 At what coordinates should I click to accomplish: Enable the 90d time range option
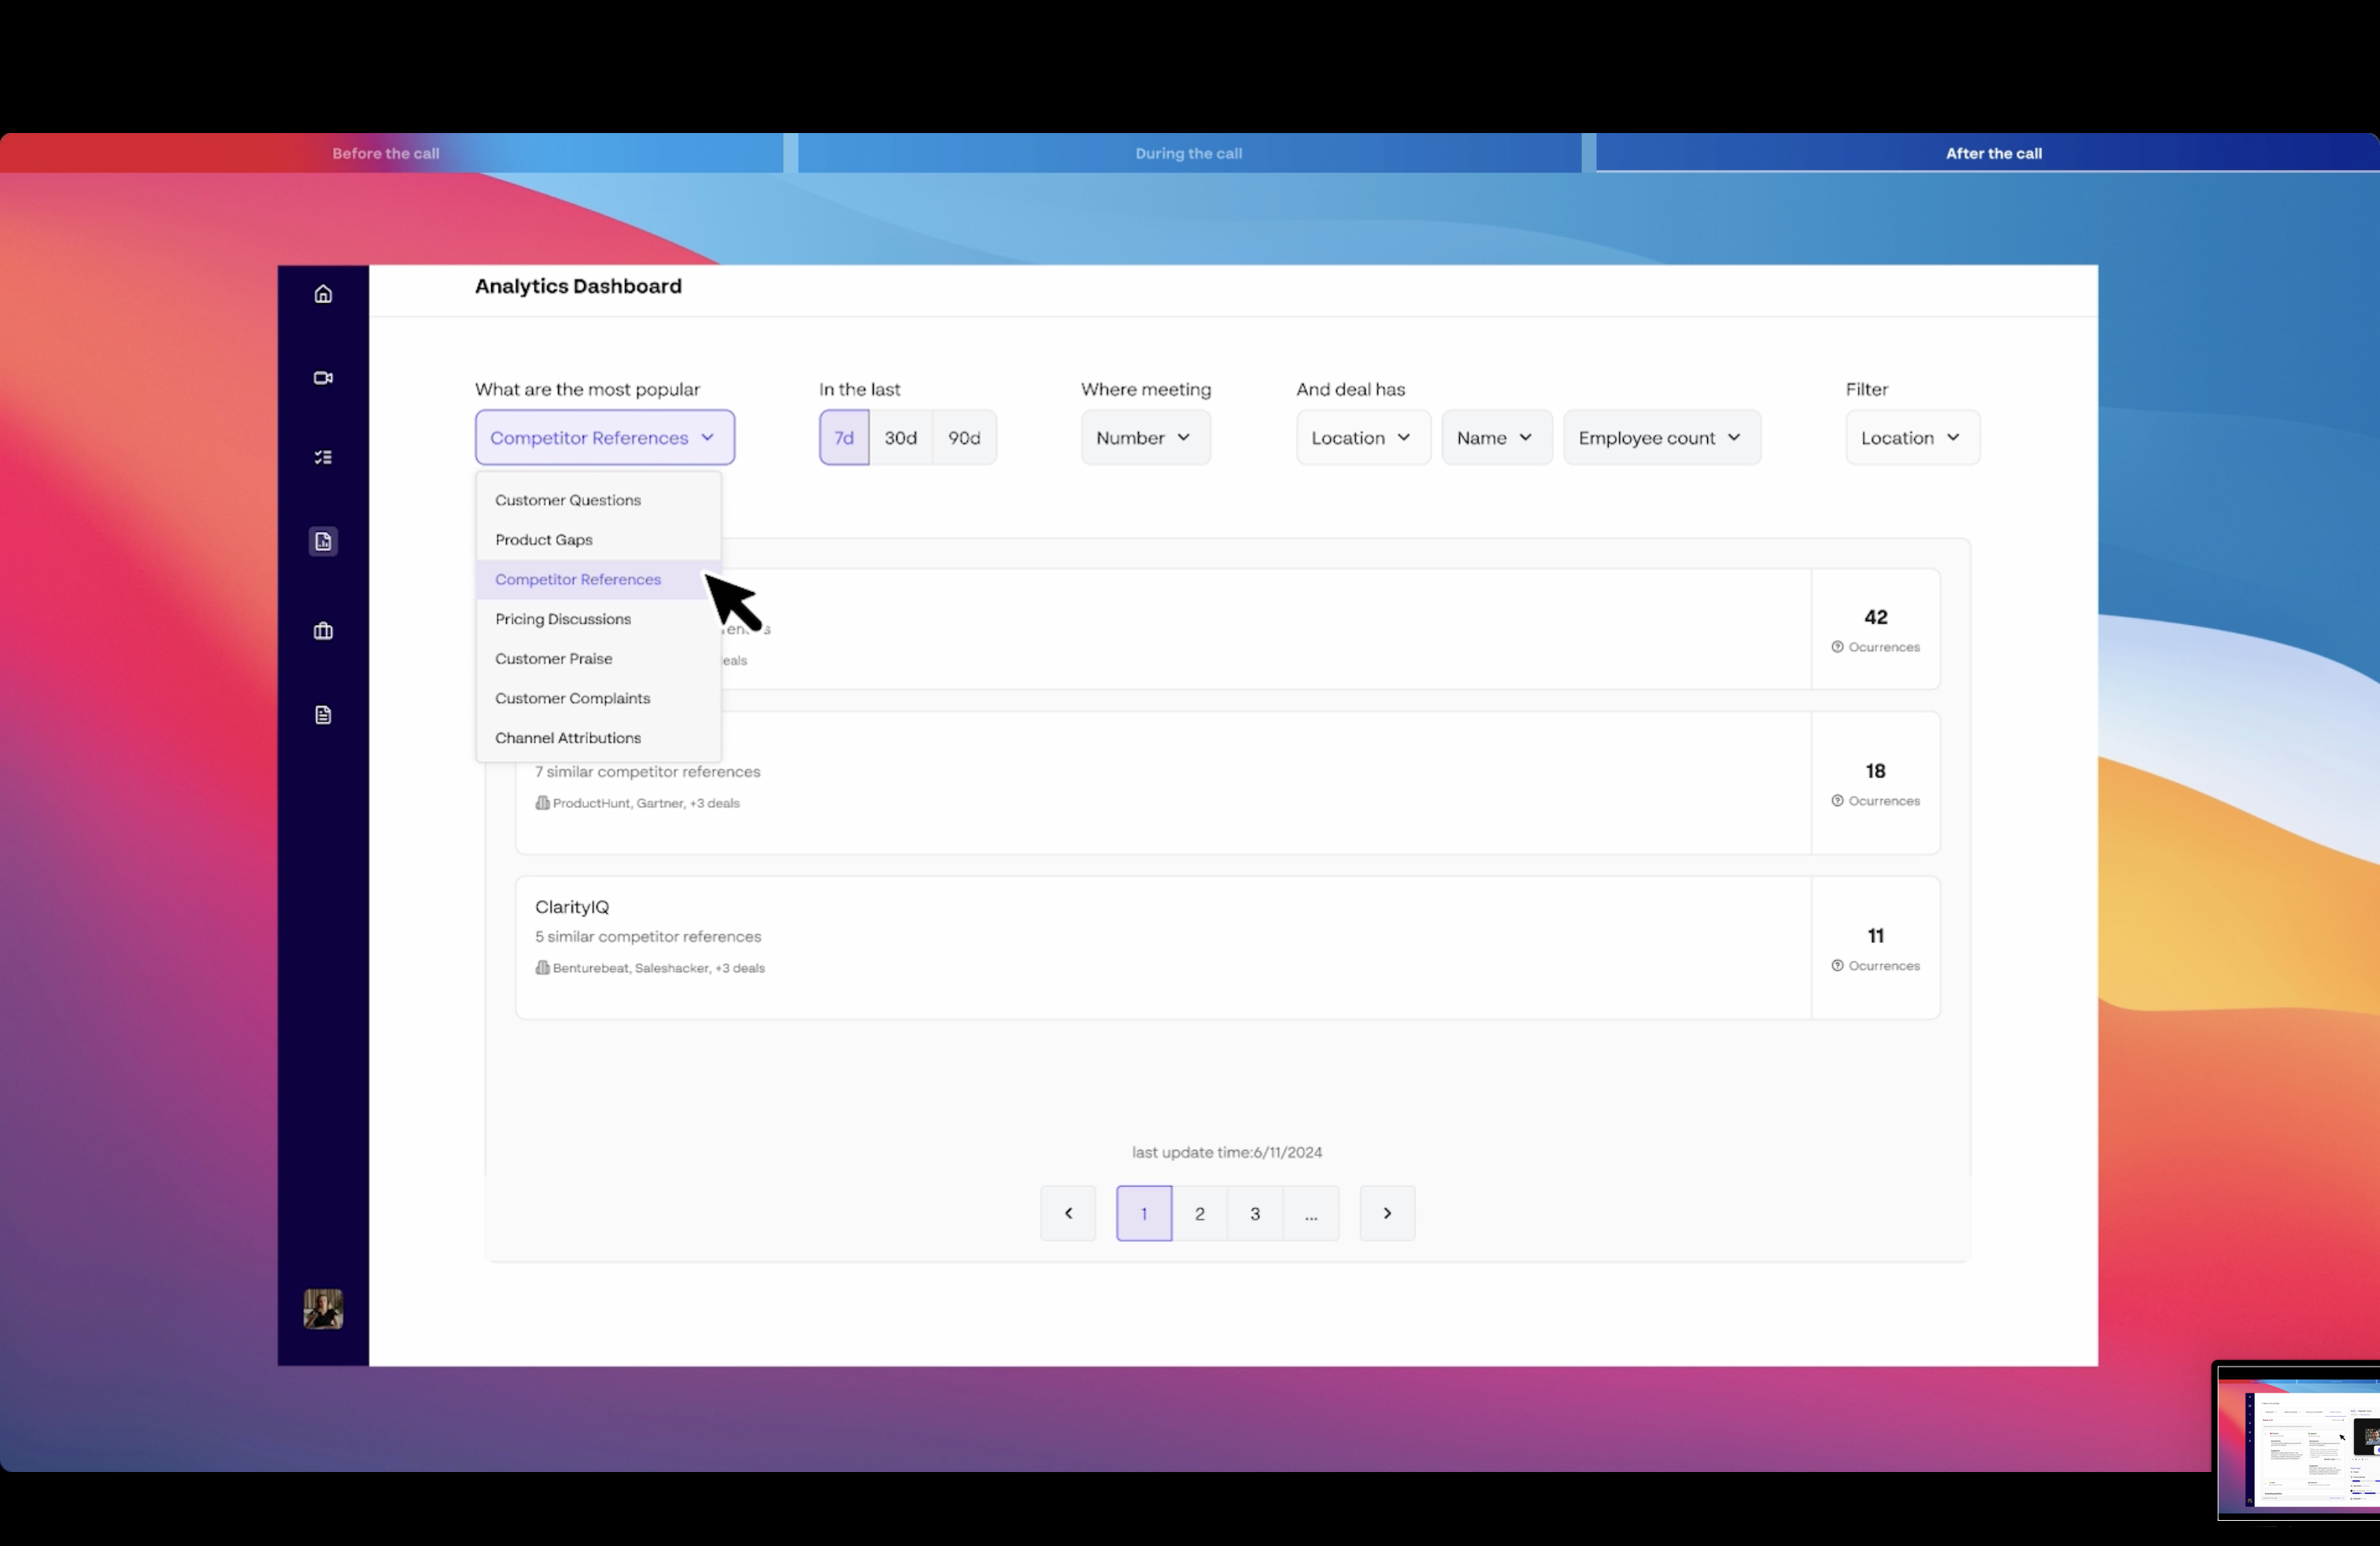tap(963, 437)
